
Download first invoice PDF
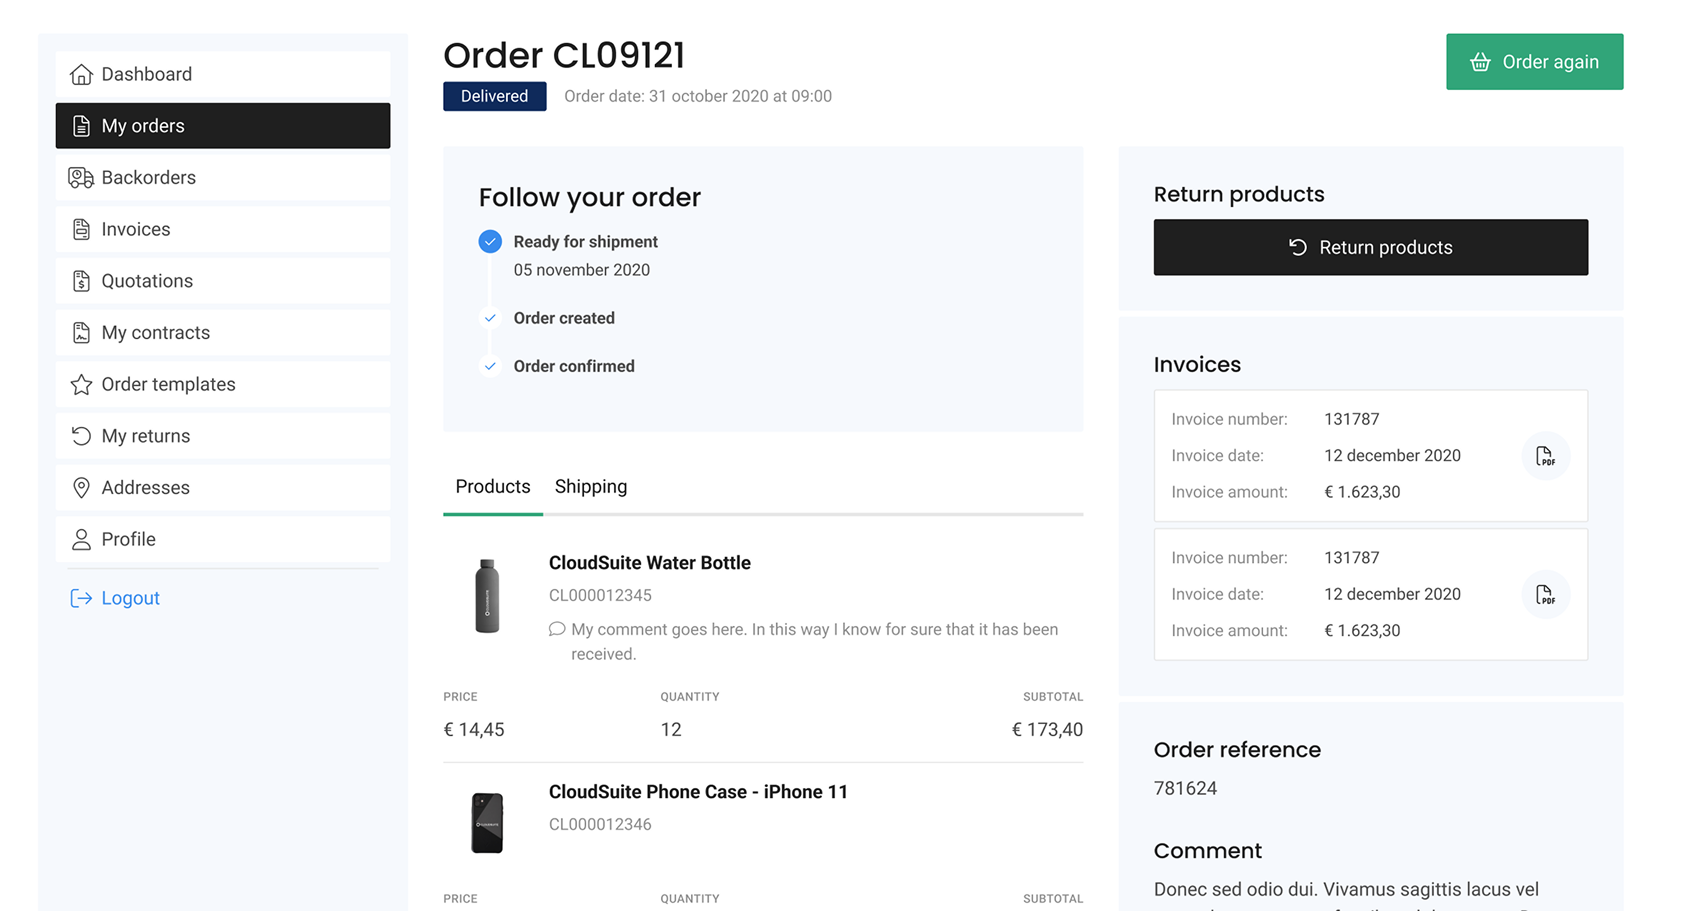point(1545,456)
